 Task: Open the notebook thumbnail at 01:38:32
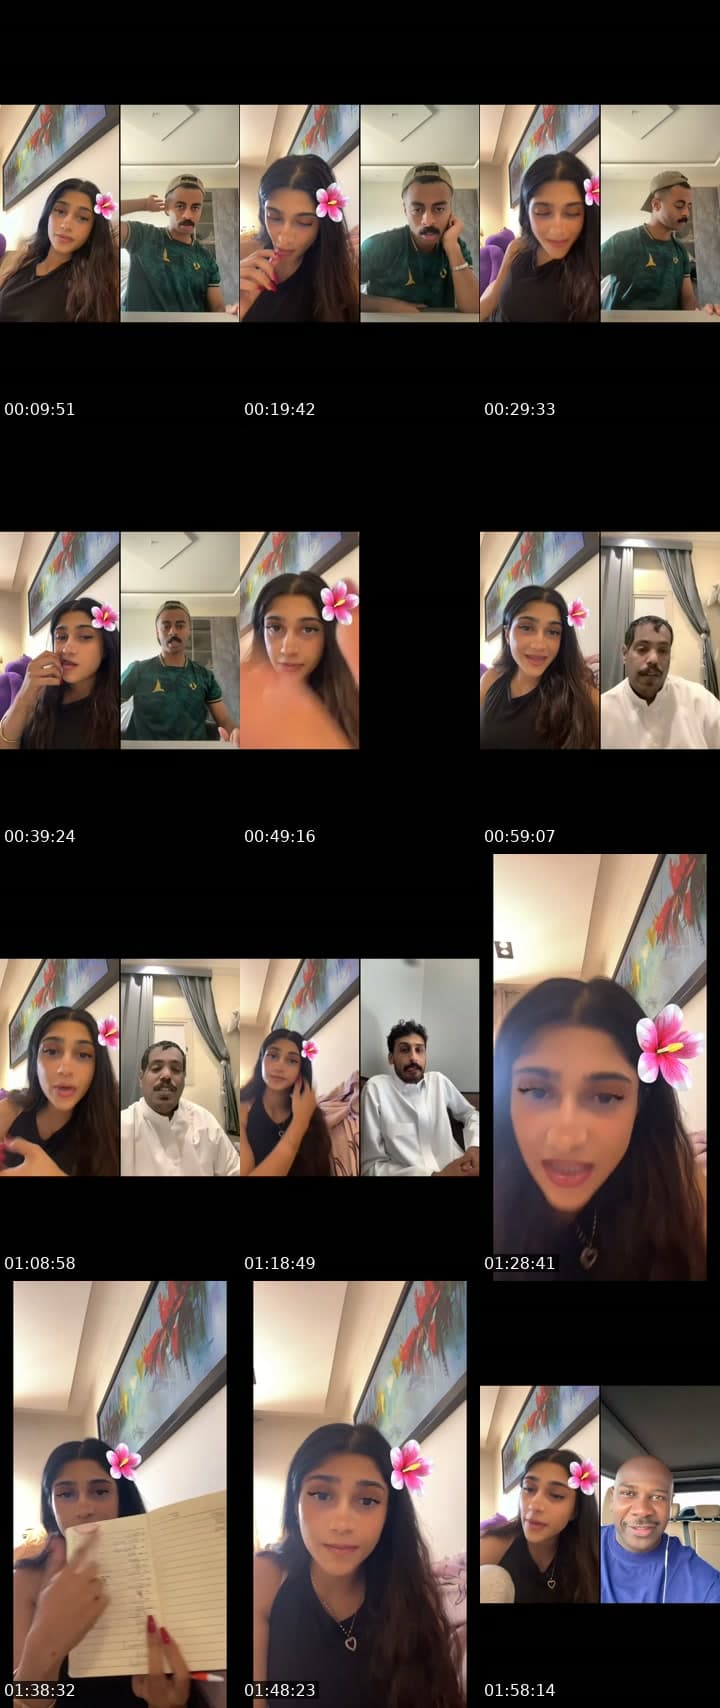coord(120,1494)
